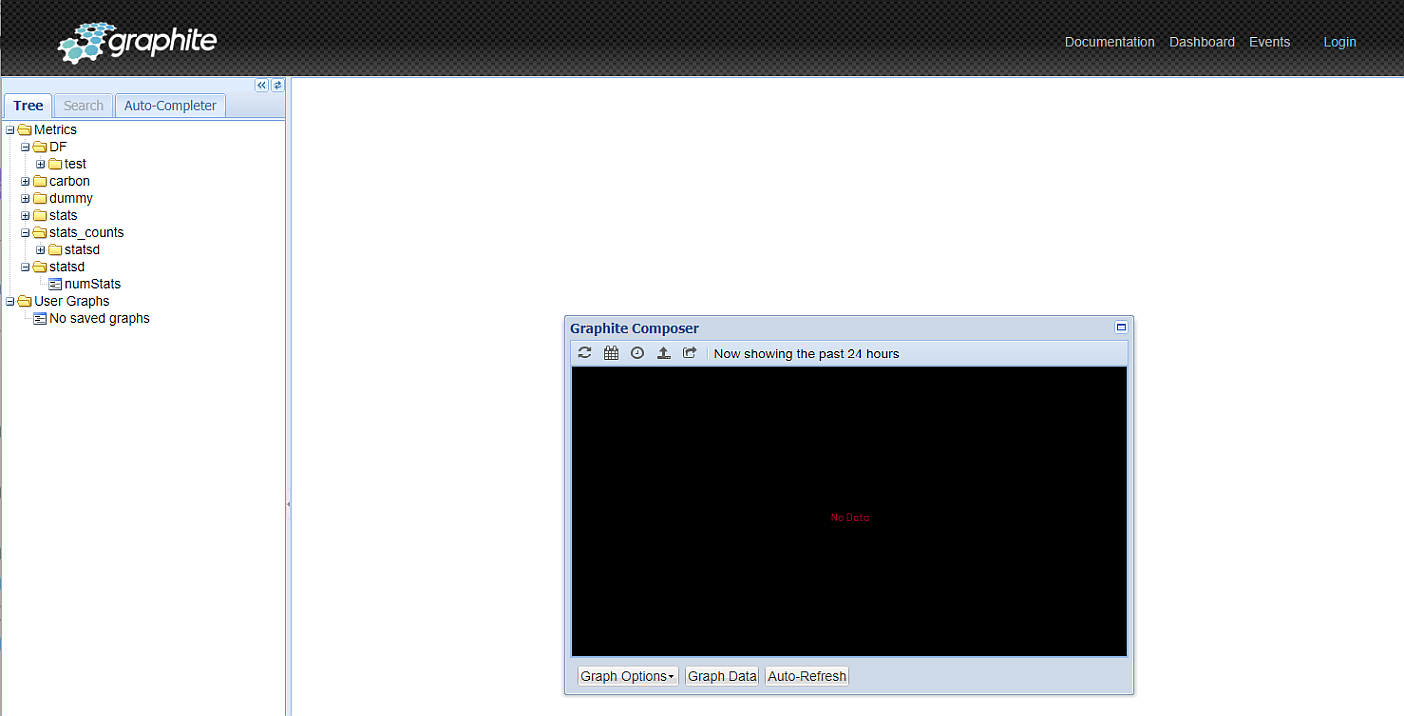Switch to the Search tab
Viewport: 1404px width, 716px height.
[x=83, y=105]
